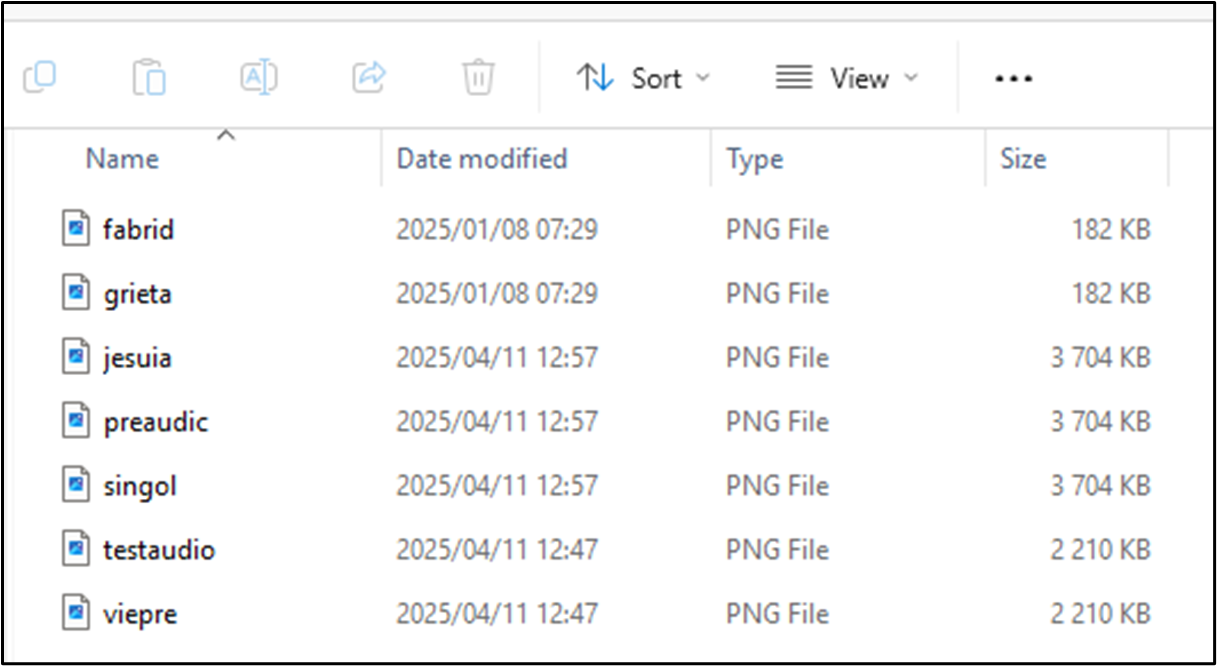
Task: Click the Copy icon in toolbar
Action: click(x=40, y=77)
